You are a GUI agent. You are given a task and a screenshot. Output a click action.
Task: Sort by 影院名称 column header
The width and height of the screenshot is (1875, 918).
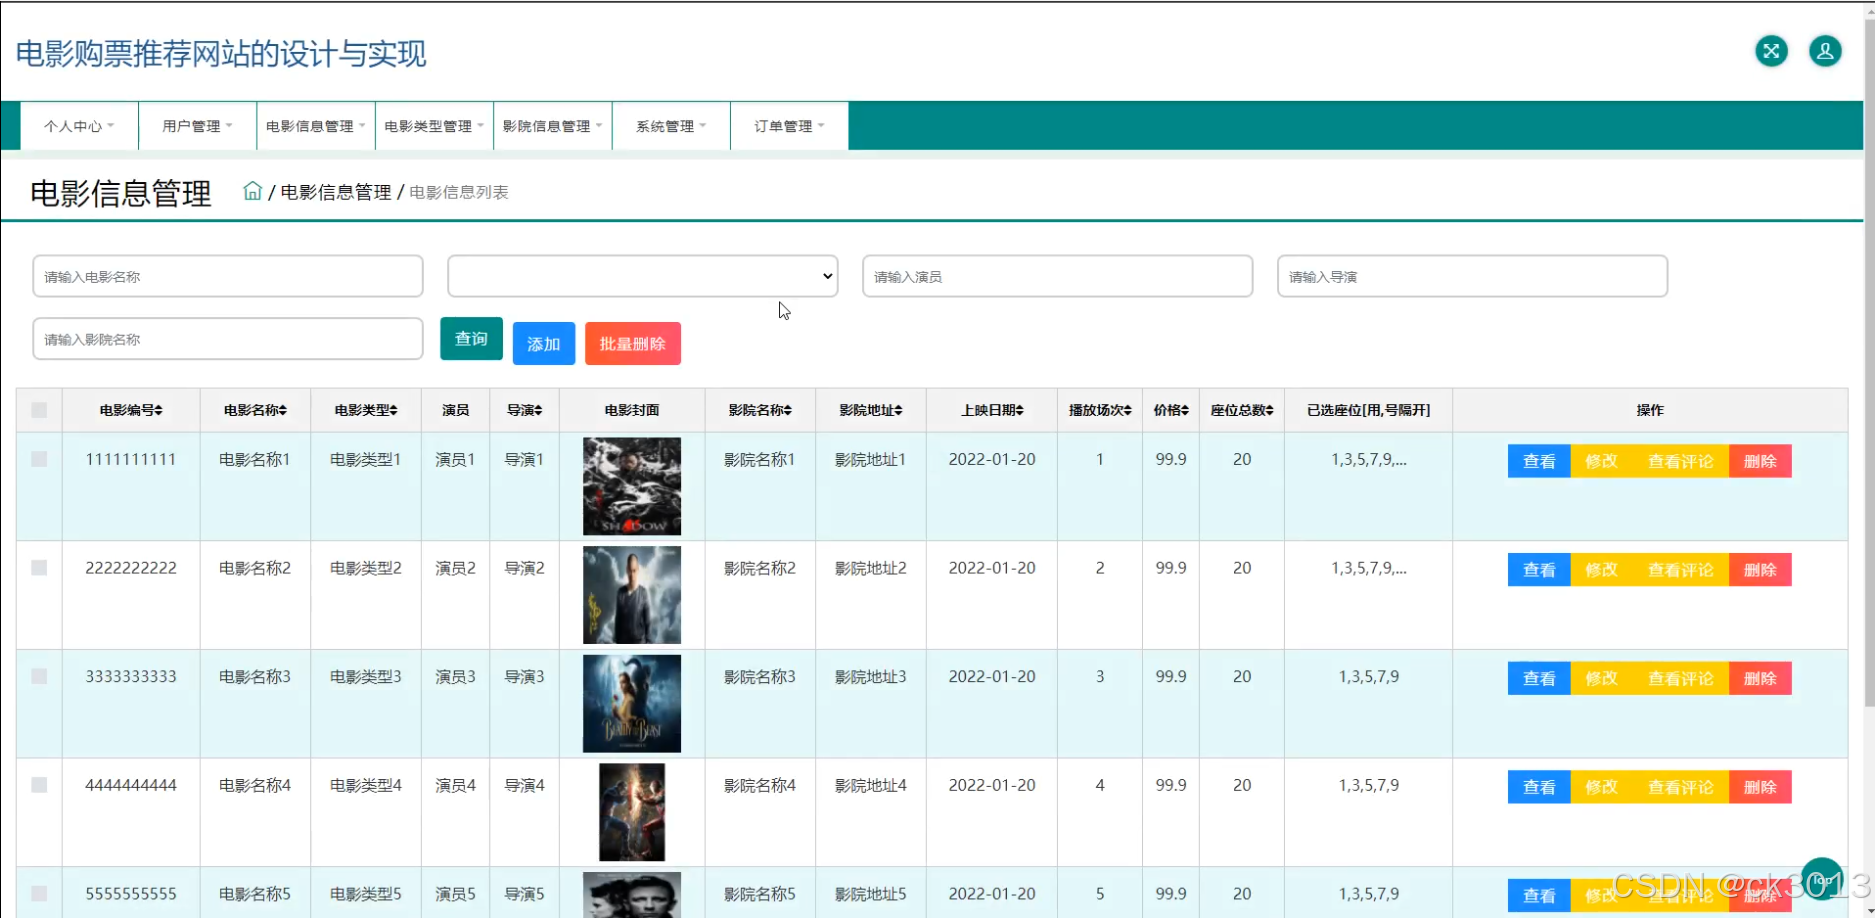click(760, 410)
